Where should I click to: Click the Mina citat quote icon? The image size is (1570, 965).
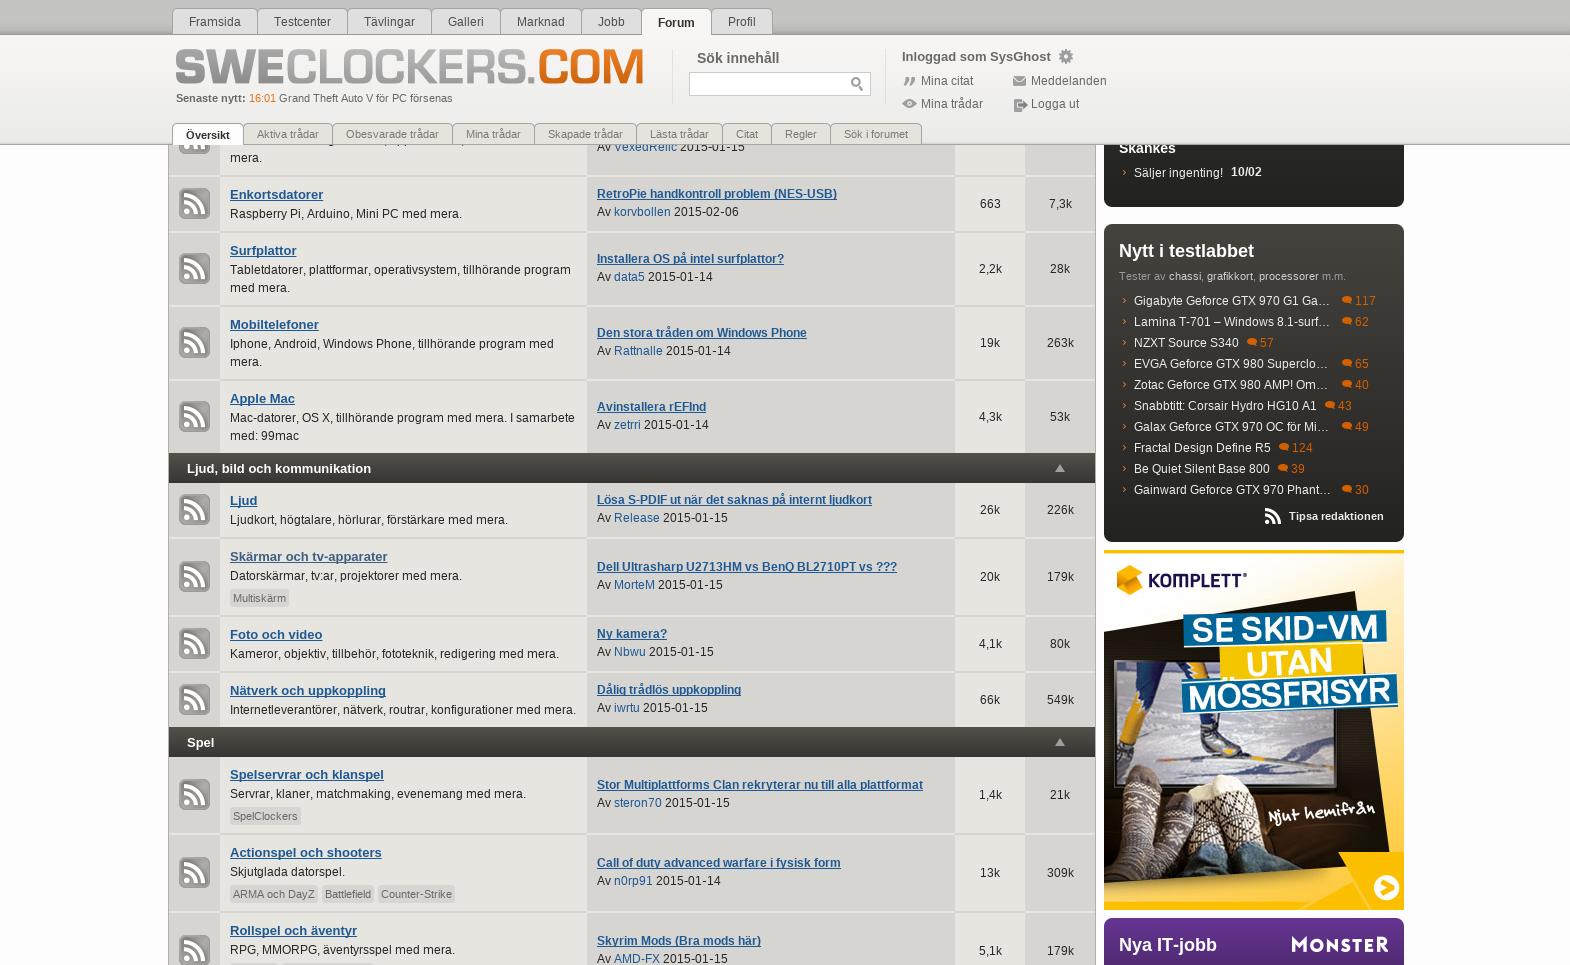(x=909, y=81)
